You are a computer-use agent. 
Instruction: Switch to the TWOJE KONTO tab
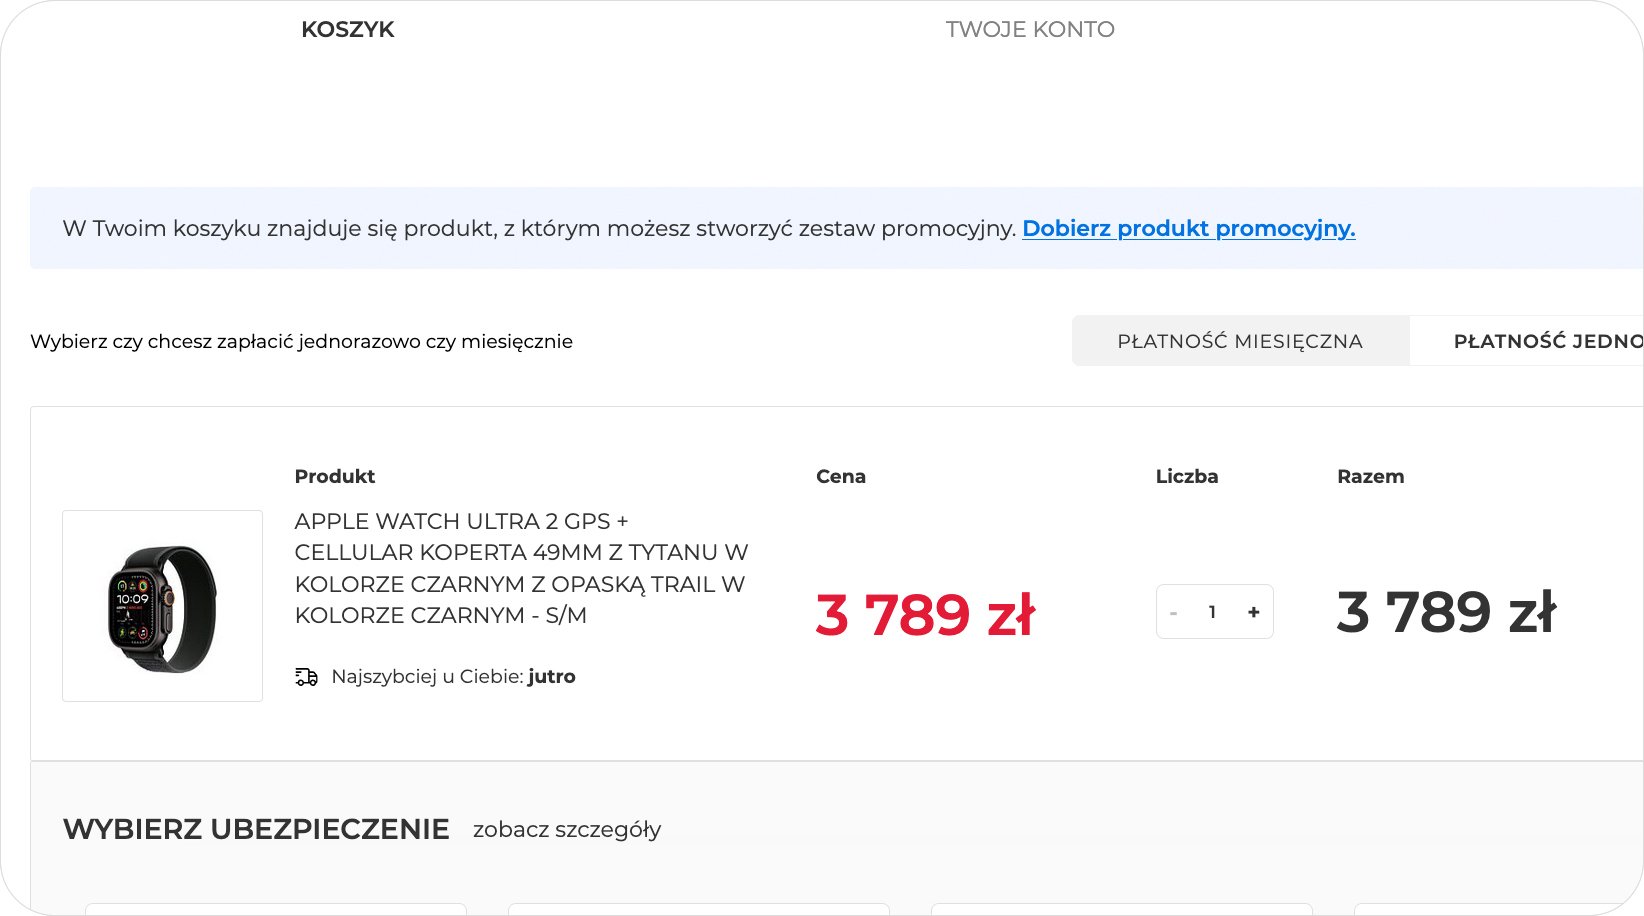pos(1029,30)
